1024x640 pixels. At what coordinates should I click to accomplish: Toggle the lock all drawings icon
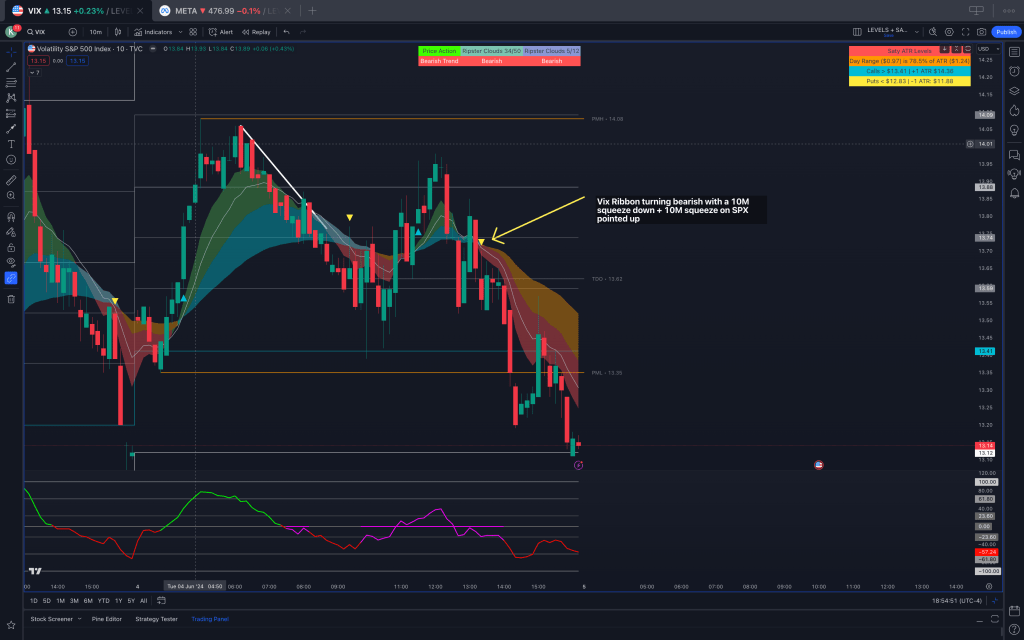(x=11, y=247)
